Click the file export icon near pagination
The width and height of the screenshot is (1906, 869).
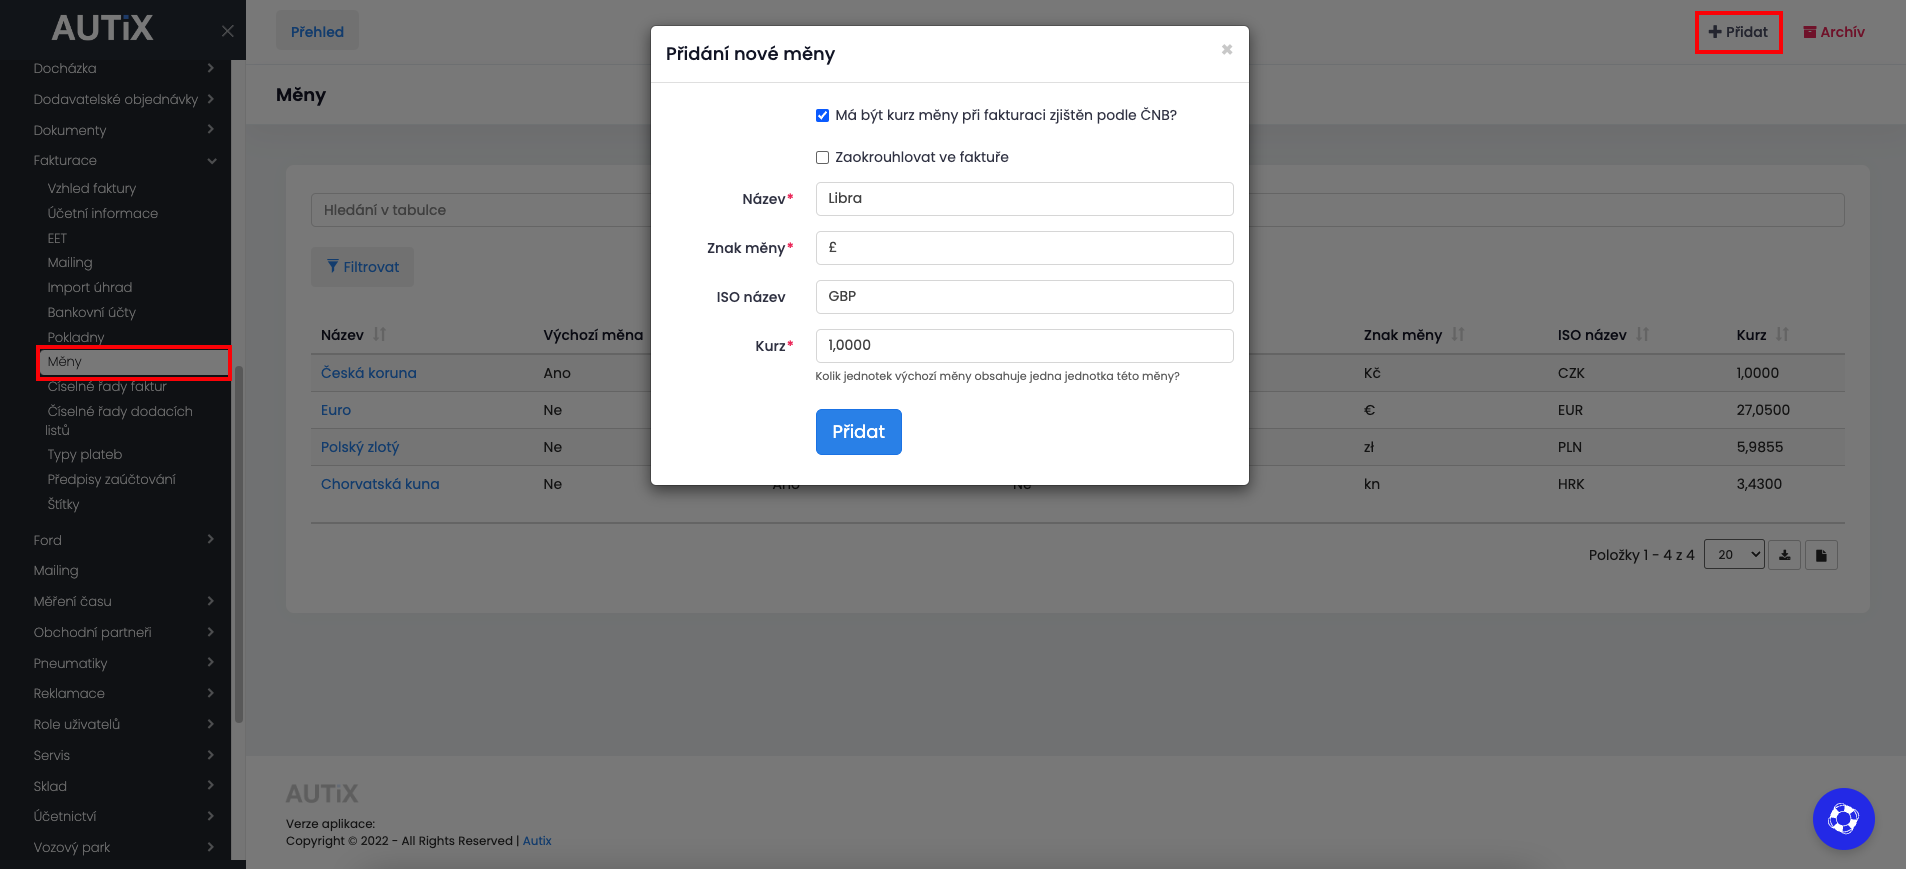coord(1821,555)
